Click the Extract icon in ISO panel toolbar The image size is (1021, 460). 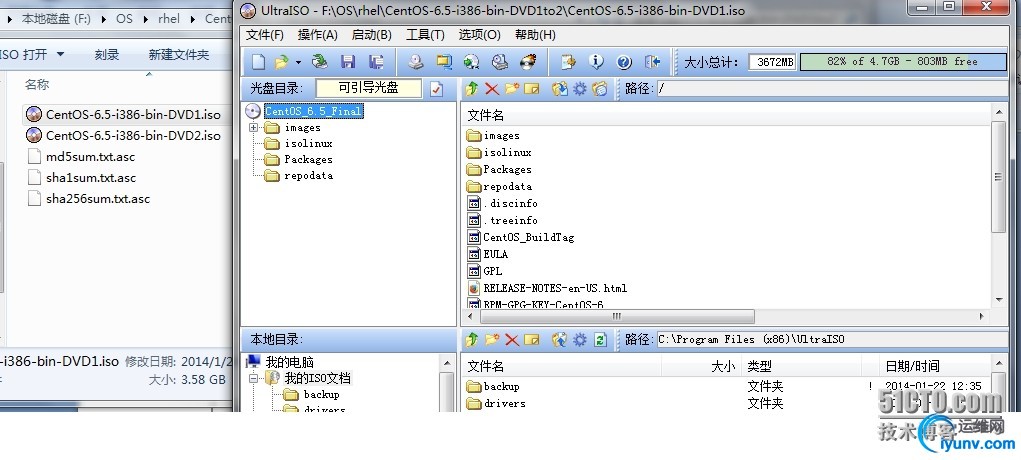coord(559,89)
